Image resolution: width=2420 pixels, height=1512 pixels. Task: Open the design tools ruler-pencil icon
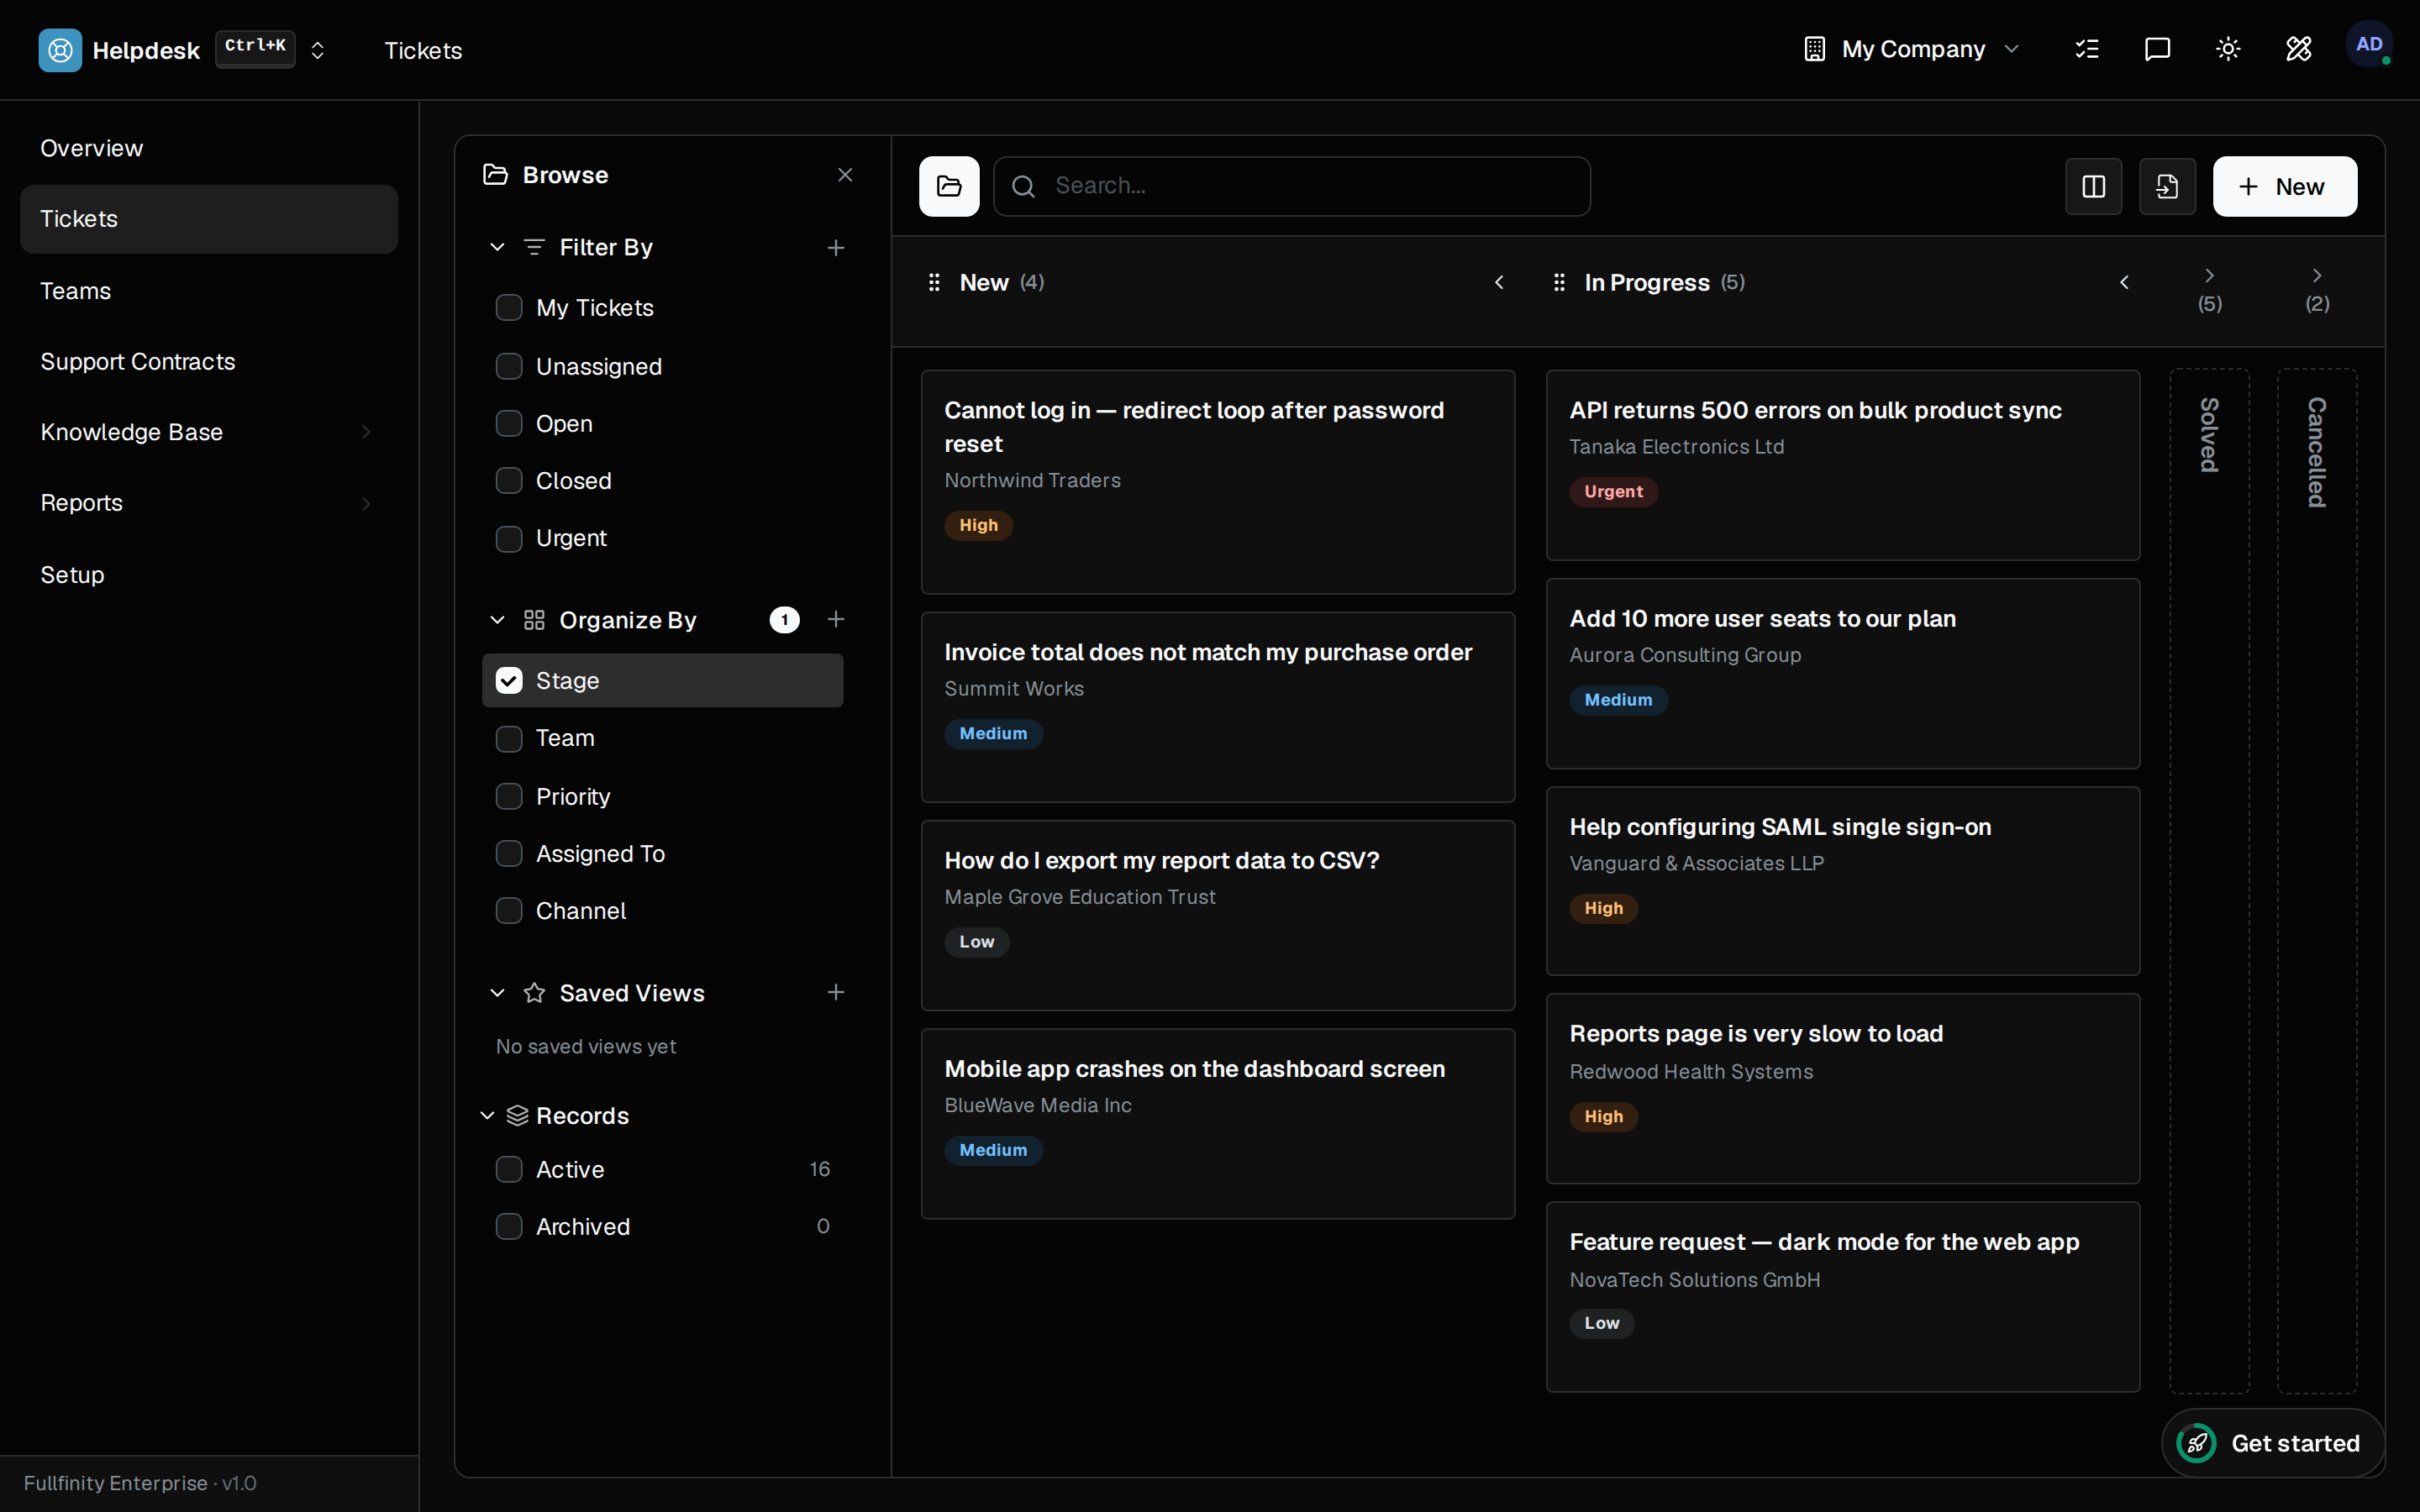[x=2298, y=49]
